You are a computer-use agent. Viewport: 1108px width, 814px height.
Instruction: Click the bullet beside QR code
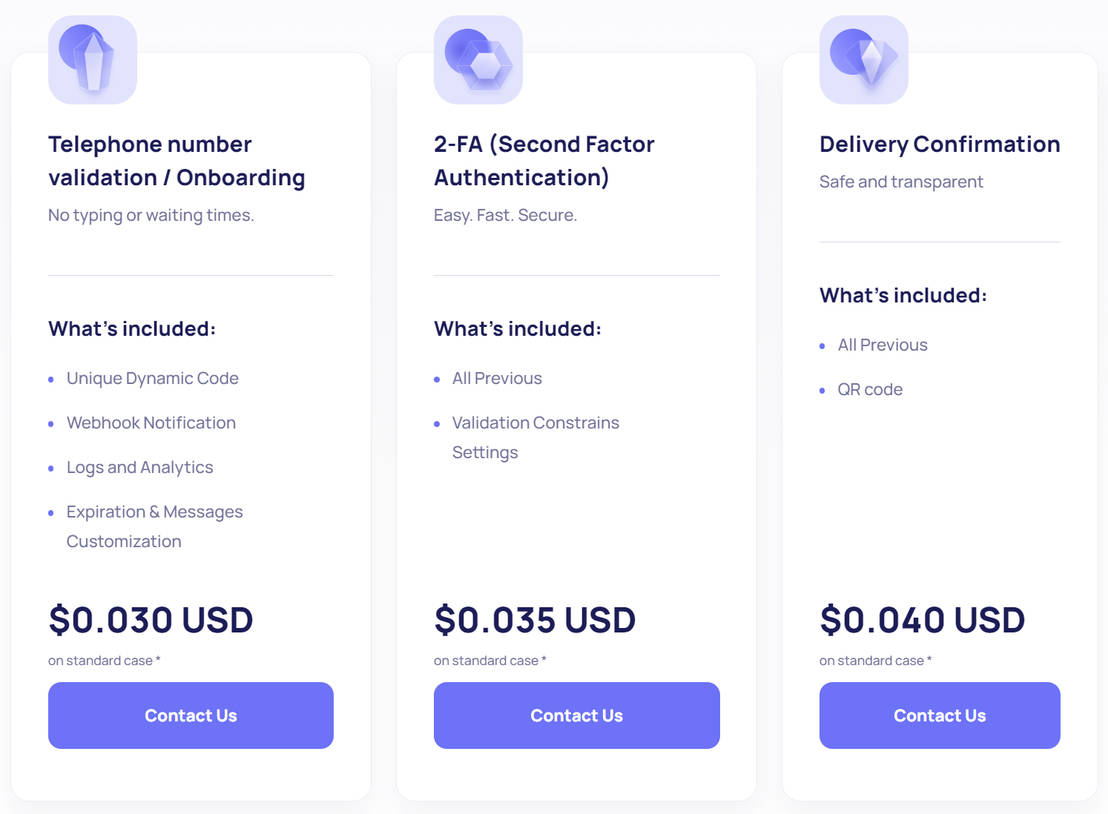(823, 389)
